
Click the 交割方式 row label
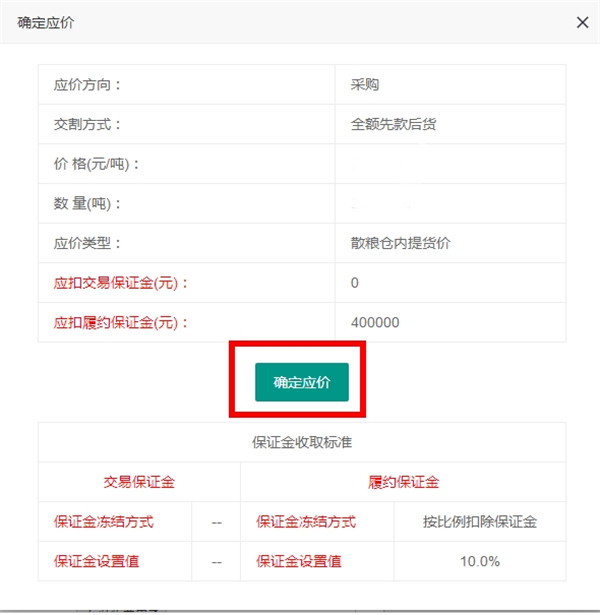(87, 125)
